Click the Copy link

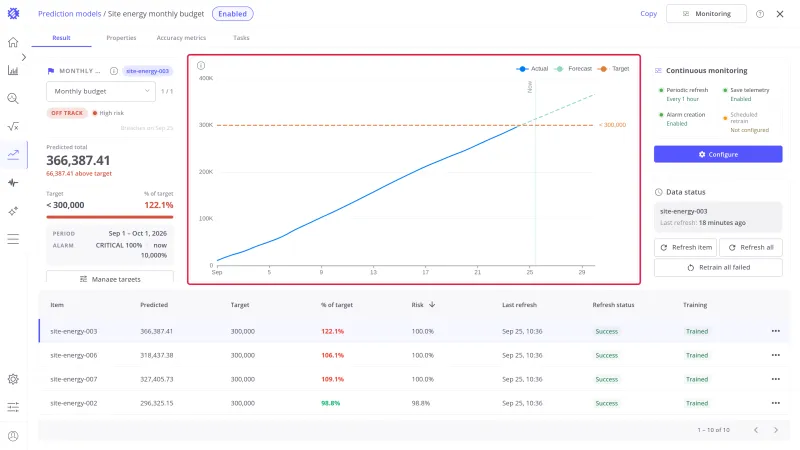(648, 14)
